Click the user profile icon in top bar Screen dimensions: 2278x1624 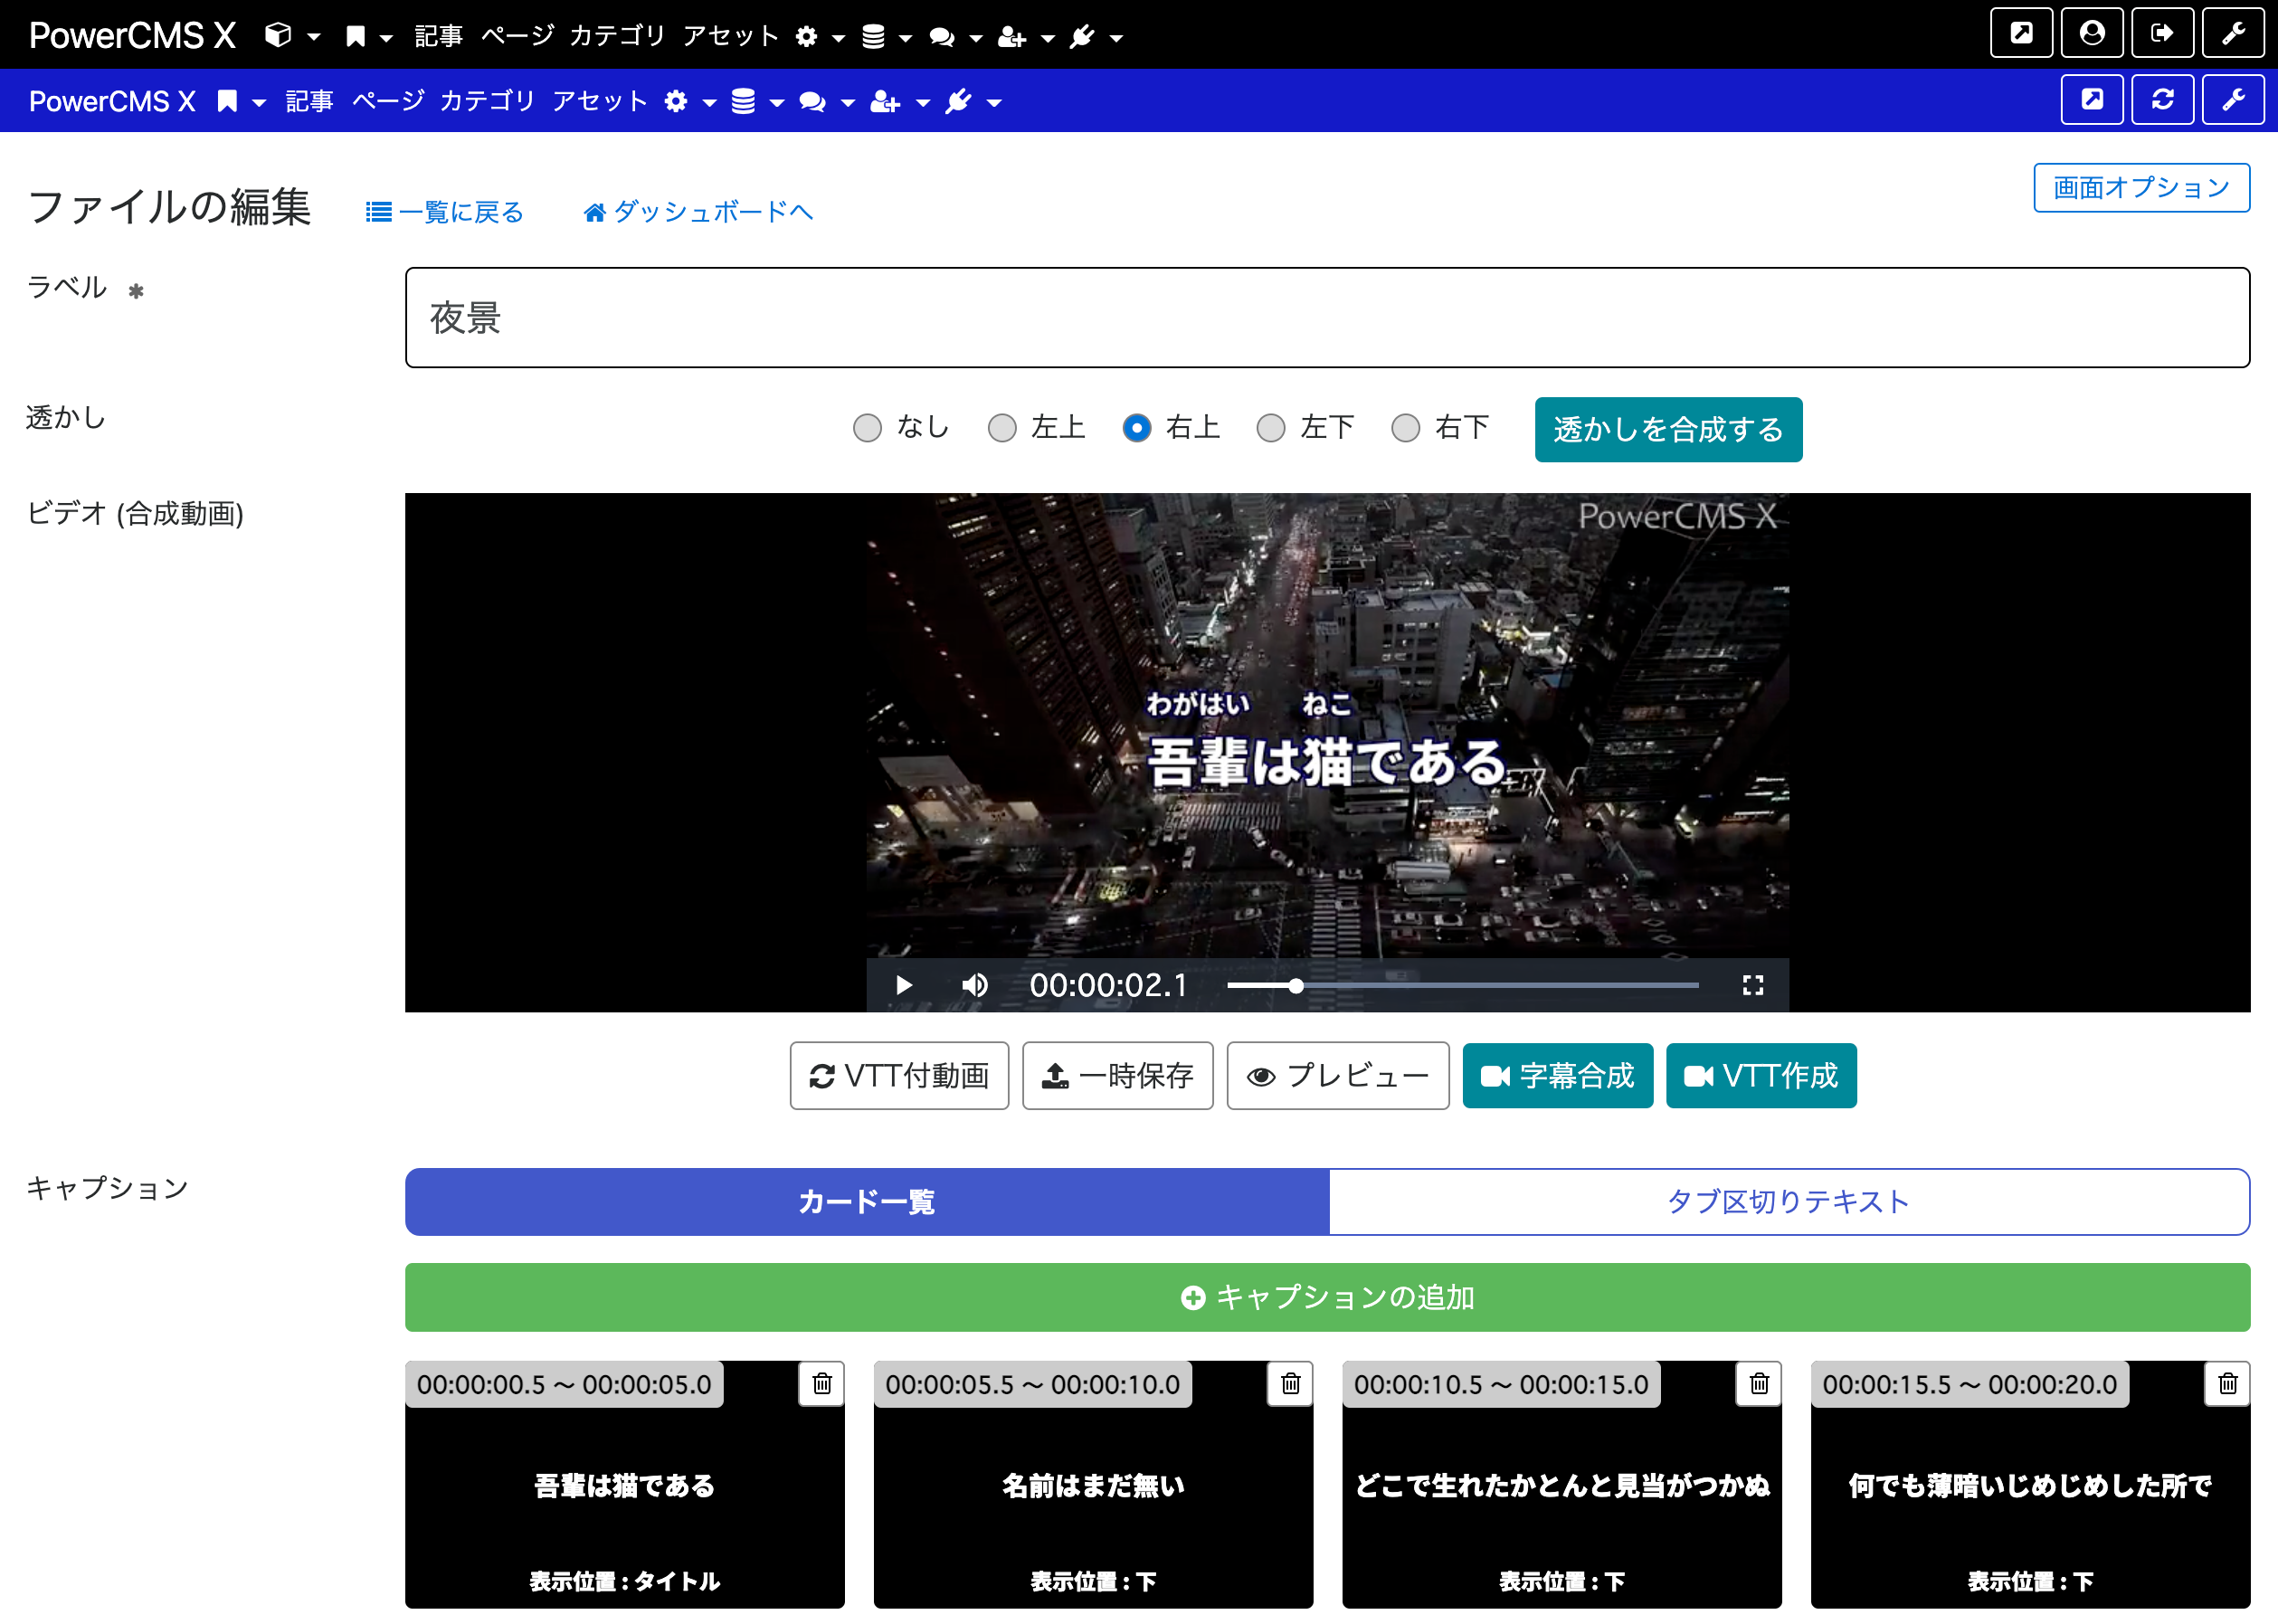point(2092,33)
